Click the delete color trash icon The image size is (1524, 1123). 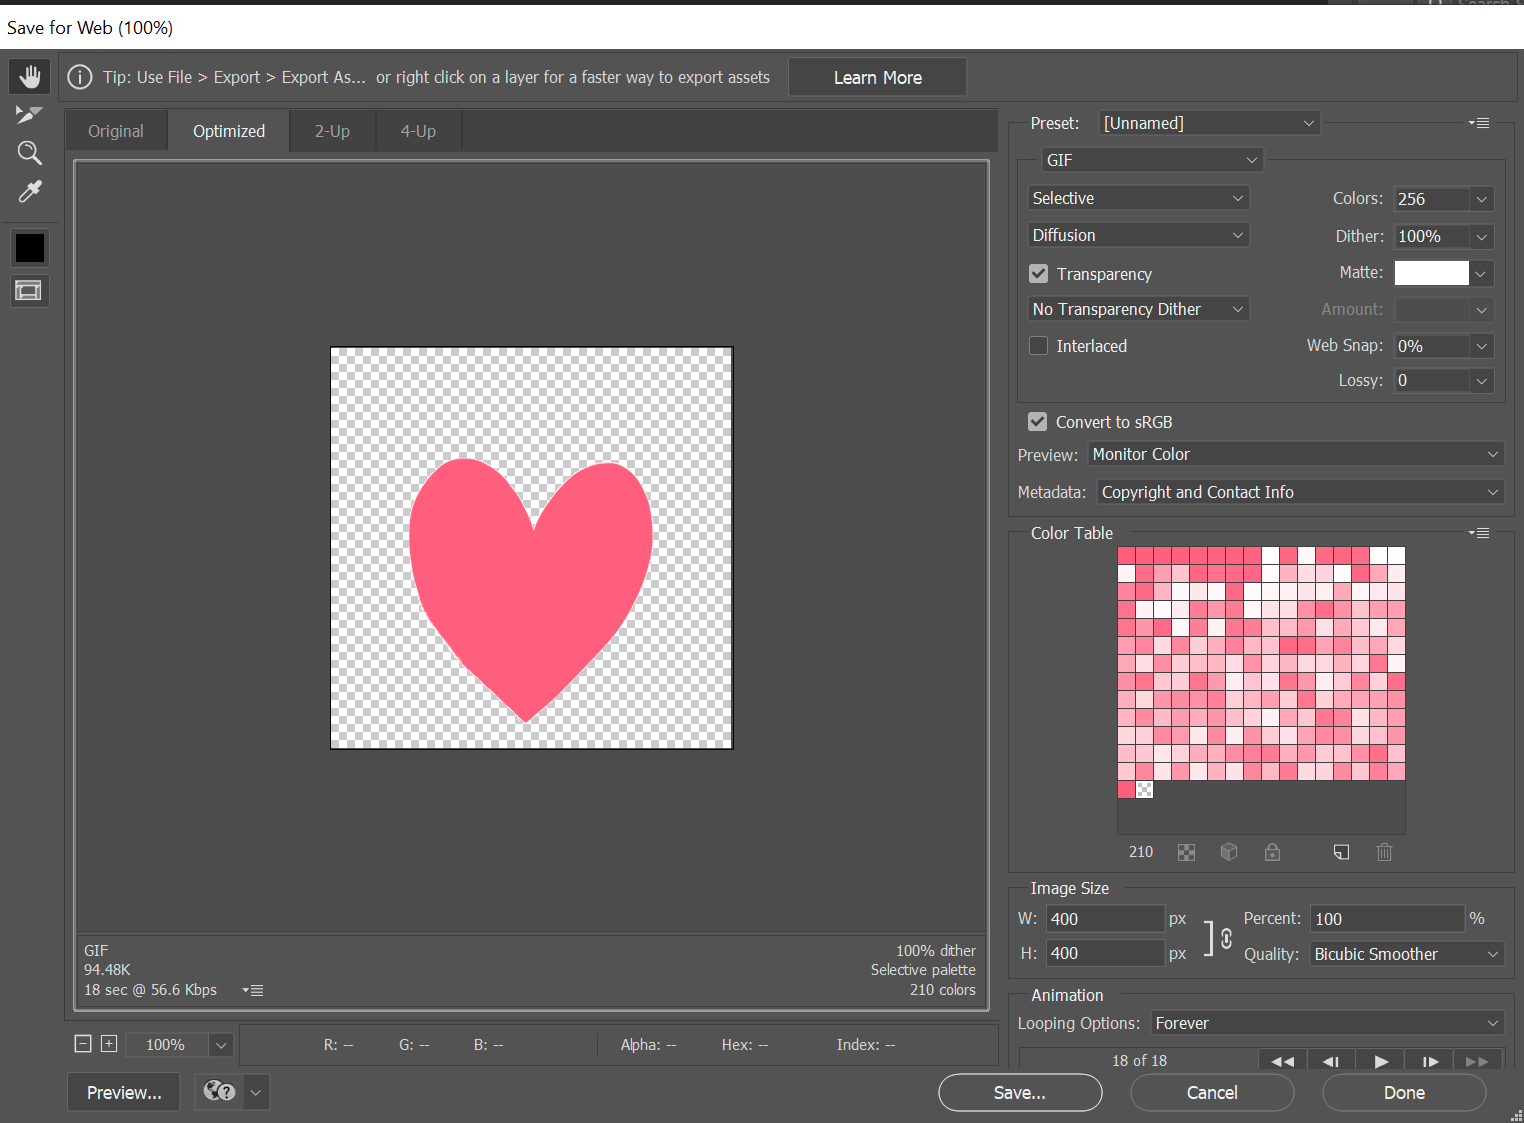pyautogui.click(x=1384, y=852)
